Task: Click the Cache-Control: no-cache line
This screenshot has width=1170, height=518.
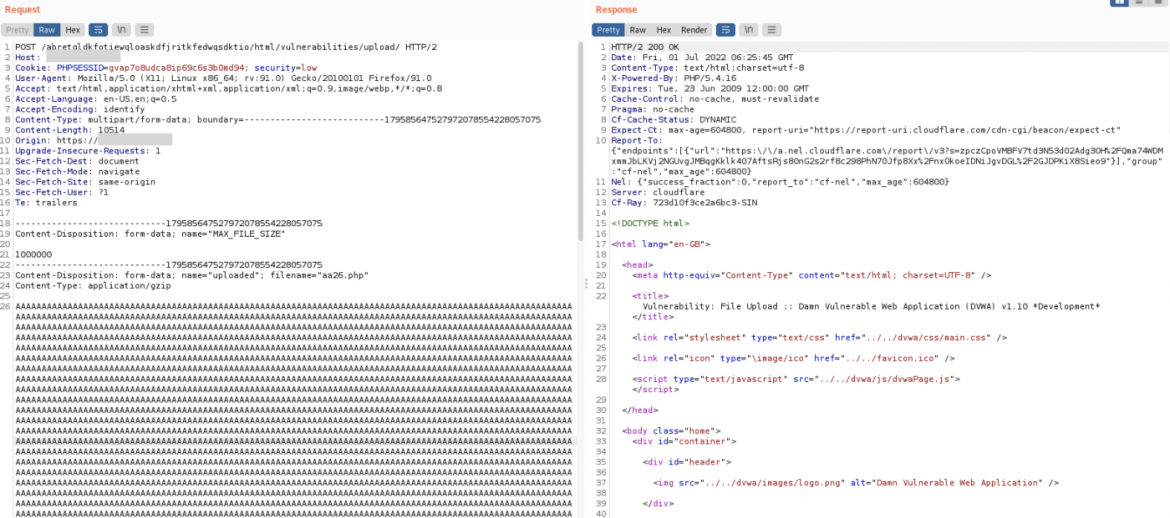Action: point(715,99)
